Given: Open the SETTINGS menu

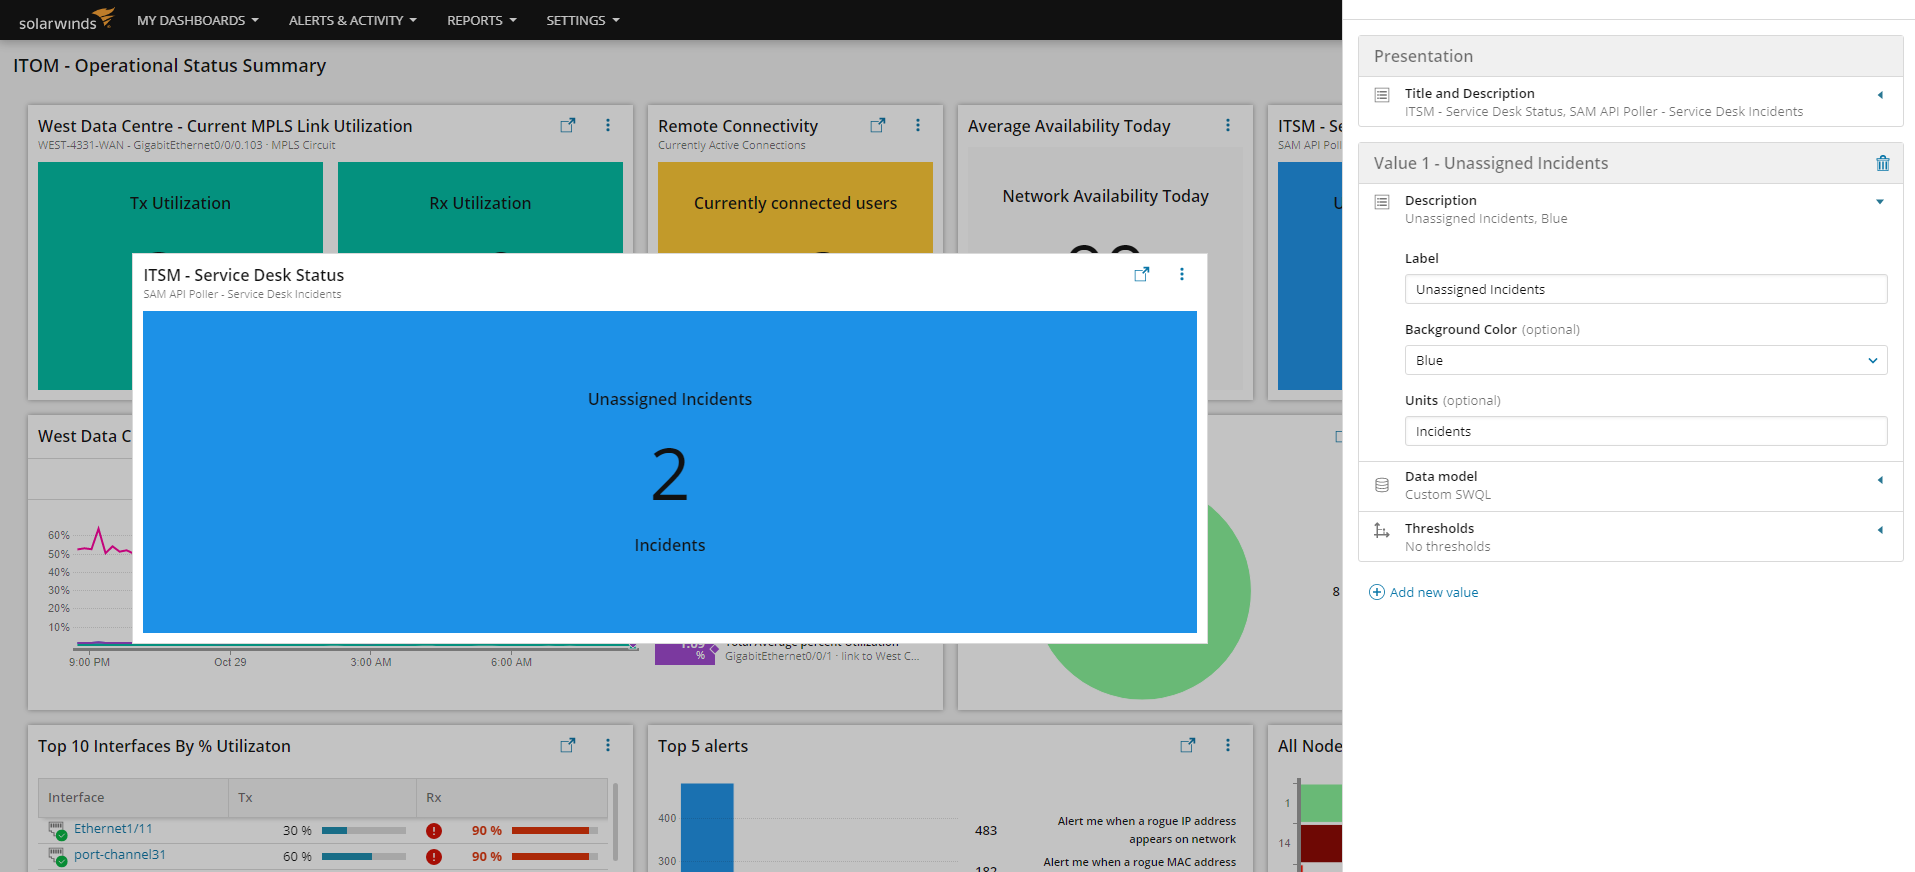Looking at the screenshot, I should [x=582, y=20].
